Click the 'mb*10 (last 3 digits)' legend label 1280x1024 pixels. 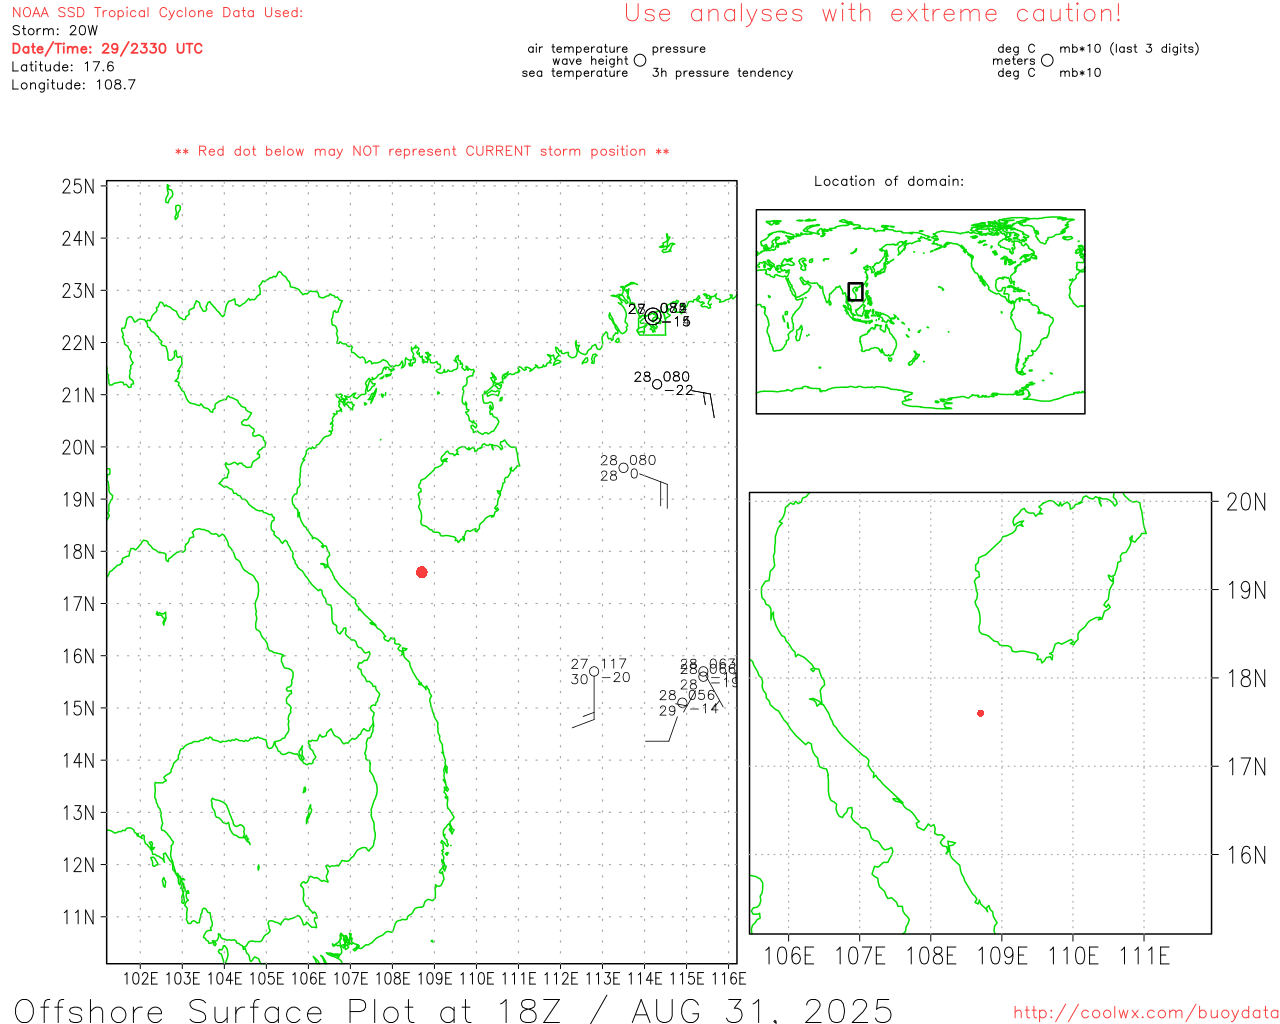1129,49
